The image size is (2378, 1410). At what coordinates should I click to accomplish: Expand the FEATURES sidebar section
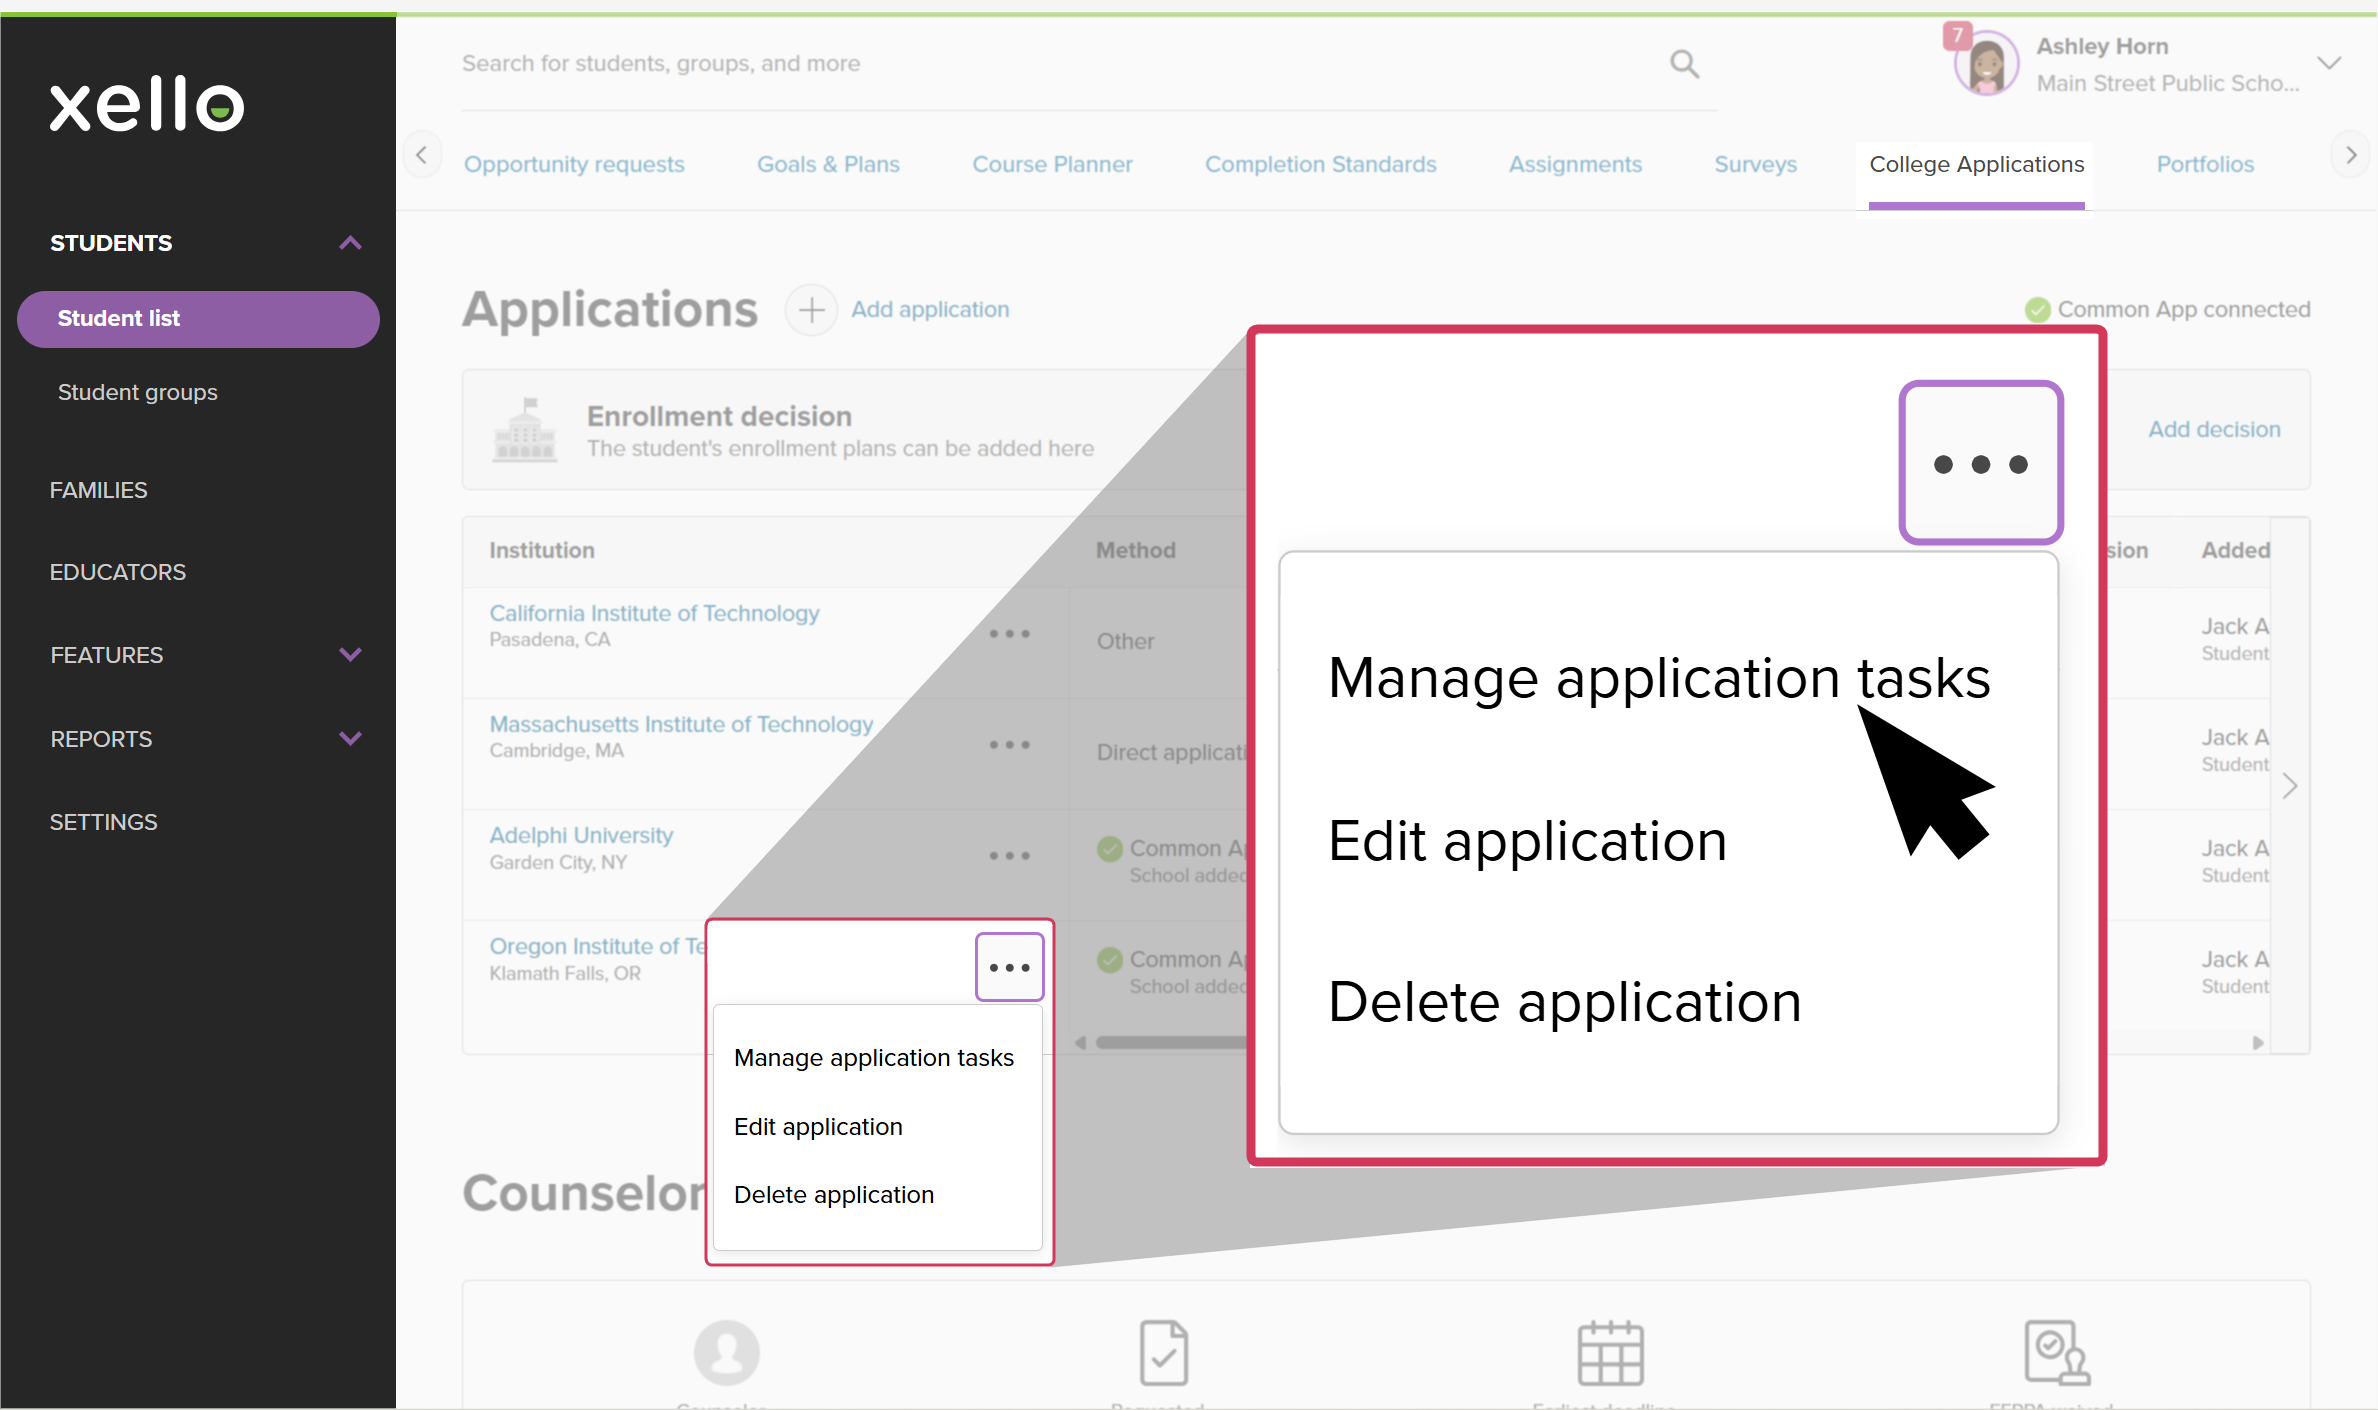[350, 655]
